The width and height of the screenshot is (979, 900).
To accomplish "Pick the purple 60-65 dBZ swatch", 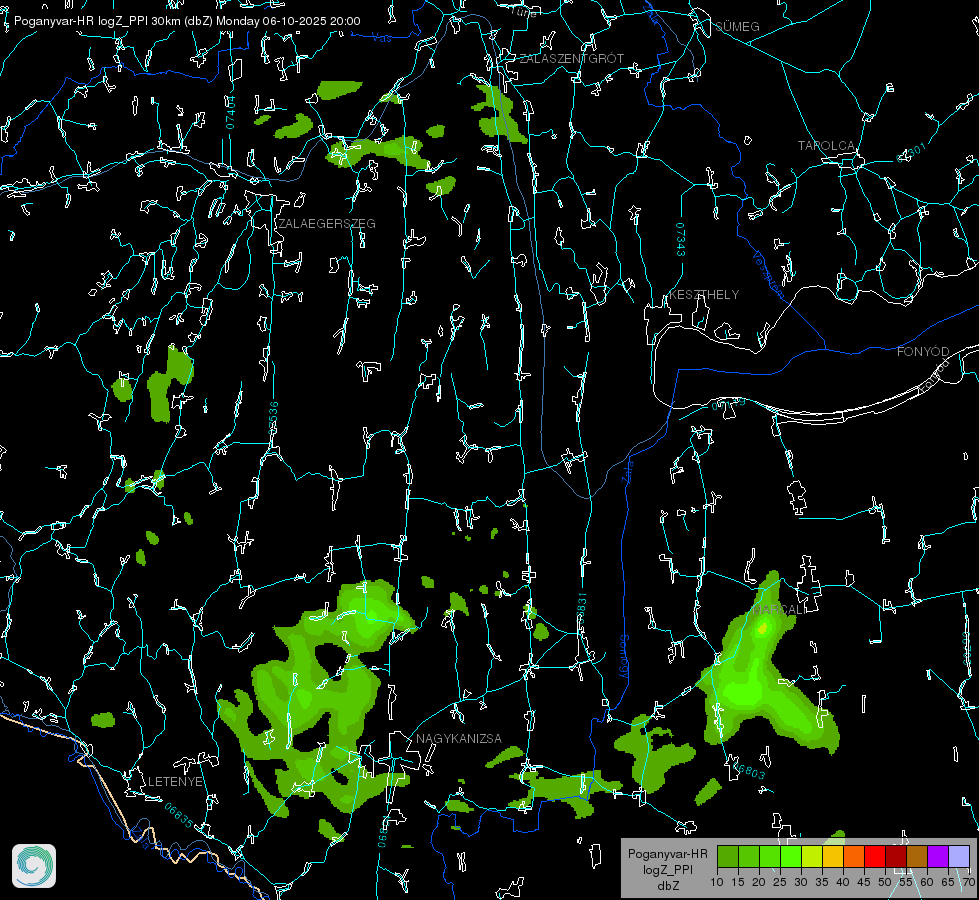I will click(938, 856).
